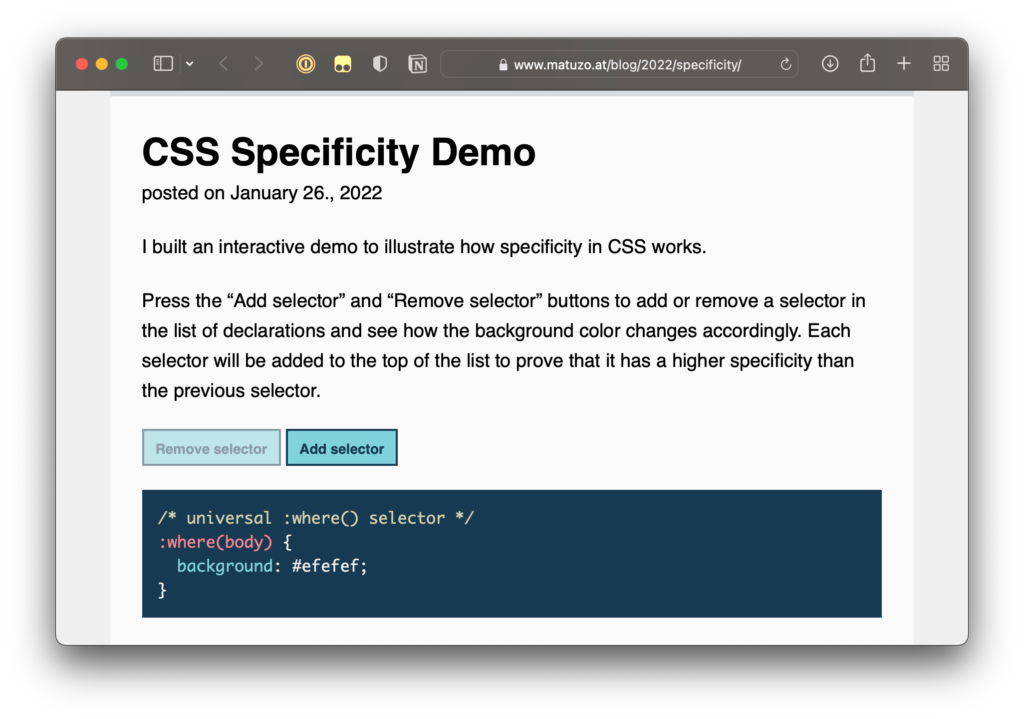Click the universal :where() selector comment
The width and height of the screenshot is (1024, 719).
[315, 518]
